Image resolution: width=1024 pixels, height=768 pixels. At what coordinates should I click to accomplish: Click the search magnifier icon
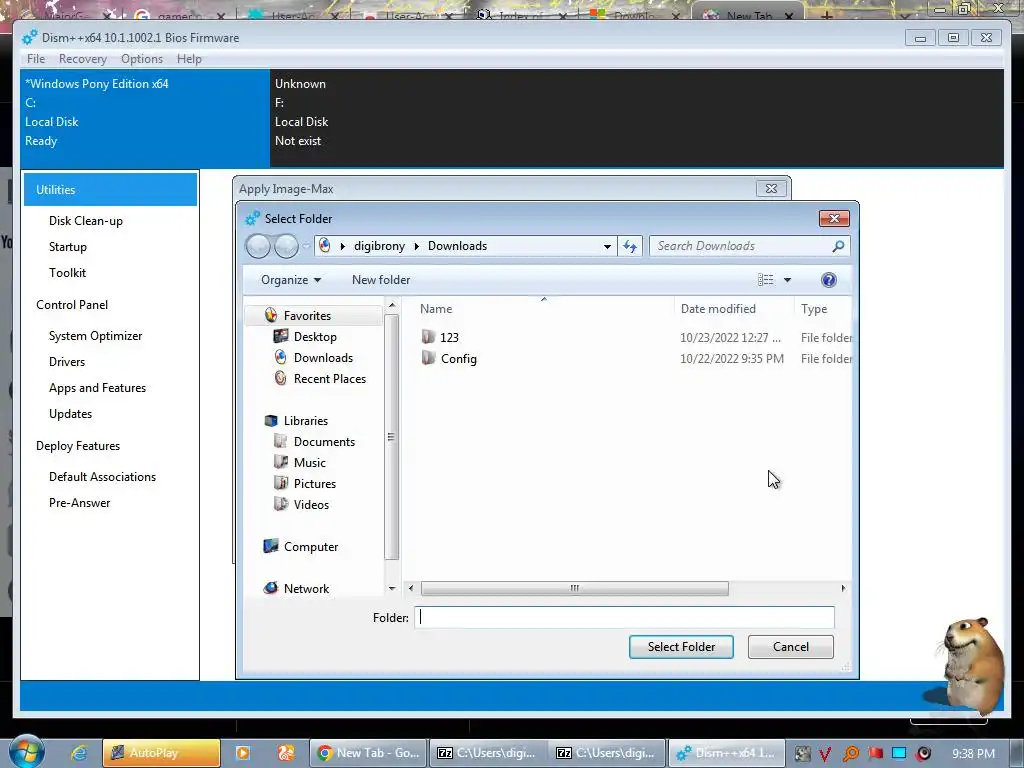point(838,246)
